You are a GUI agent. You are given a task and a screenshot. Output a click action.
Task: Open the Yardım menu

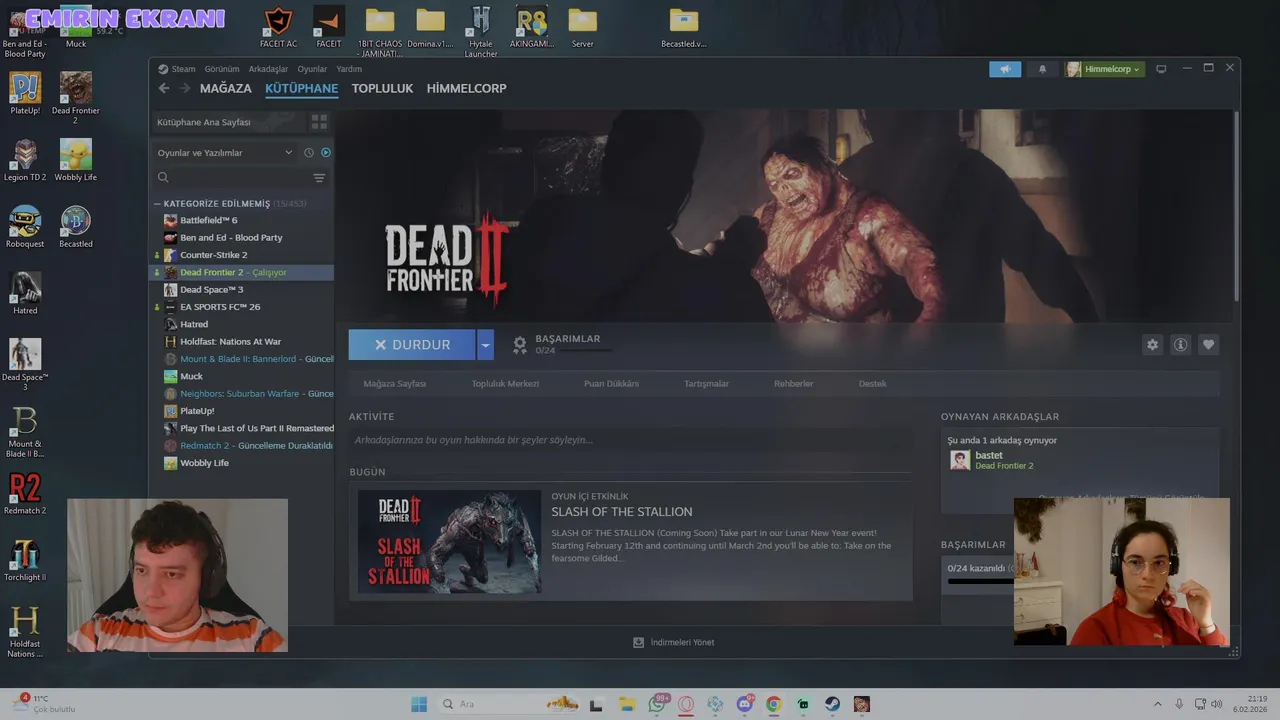point(349,69)
